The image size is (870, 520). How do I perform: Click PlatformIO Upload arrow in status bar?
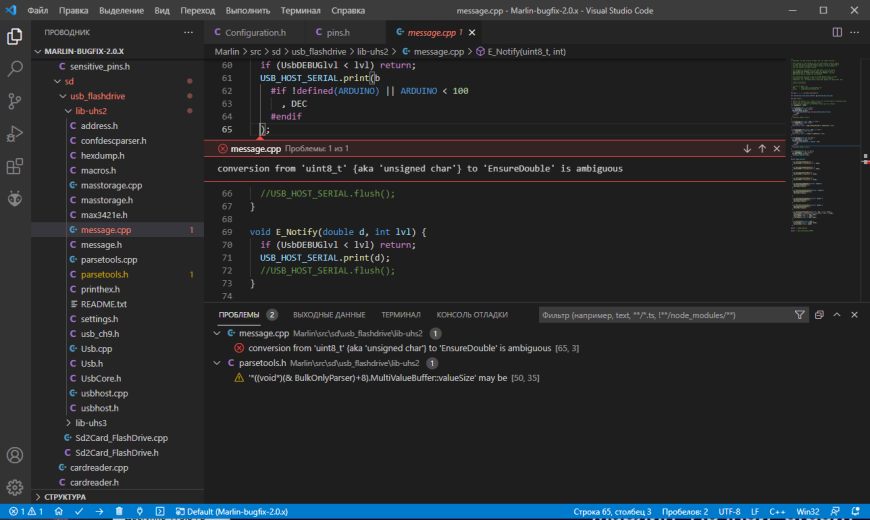point(99,512)
